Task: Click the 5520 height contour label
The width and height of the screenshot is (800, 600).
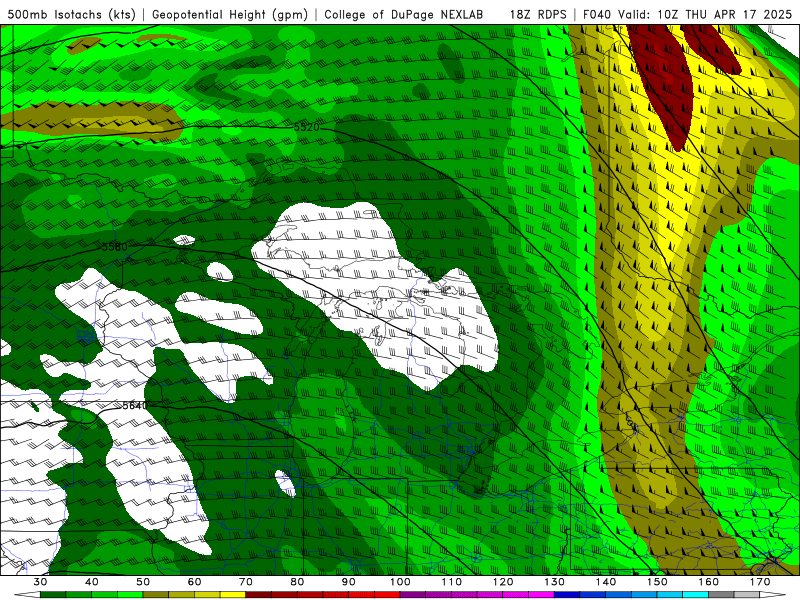Action: pos(307,127)
